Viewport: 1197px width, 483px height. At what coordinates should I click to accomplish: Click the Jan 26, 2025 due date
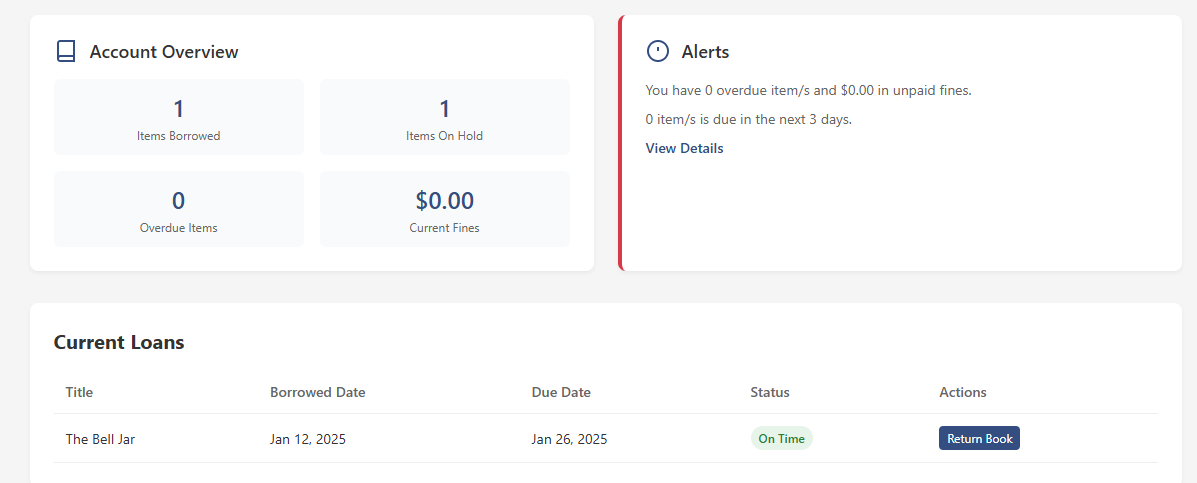tap(569, 439)
